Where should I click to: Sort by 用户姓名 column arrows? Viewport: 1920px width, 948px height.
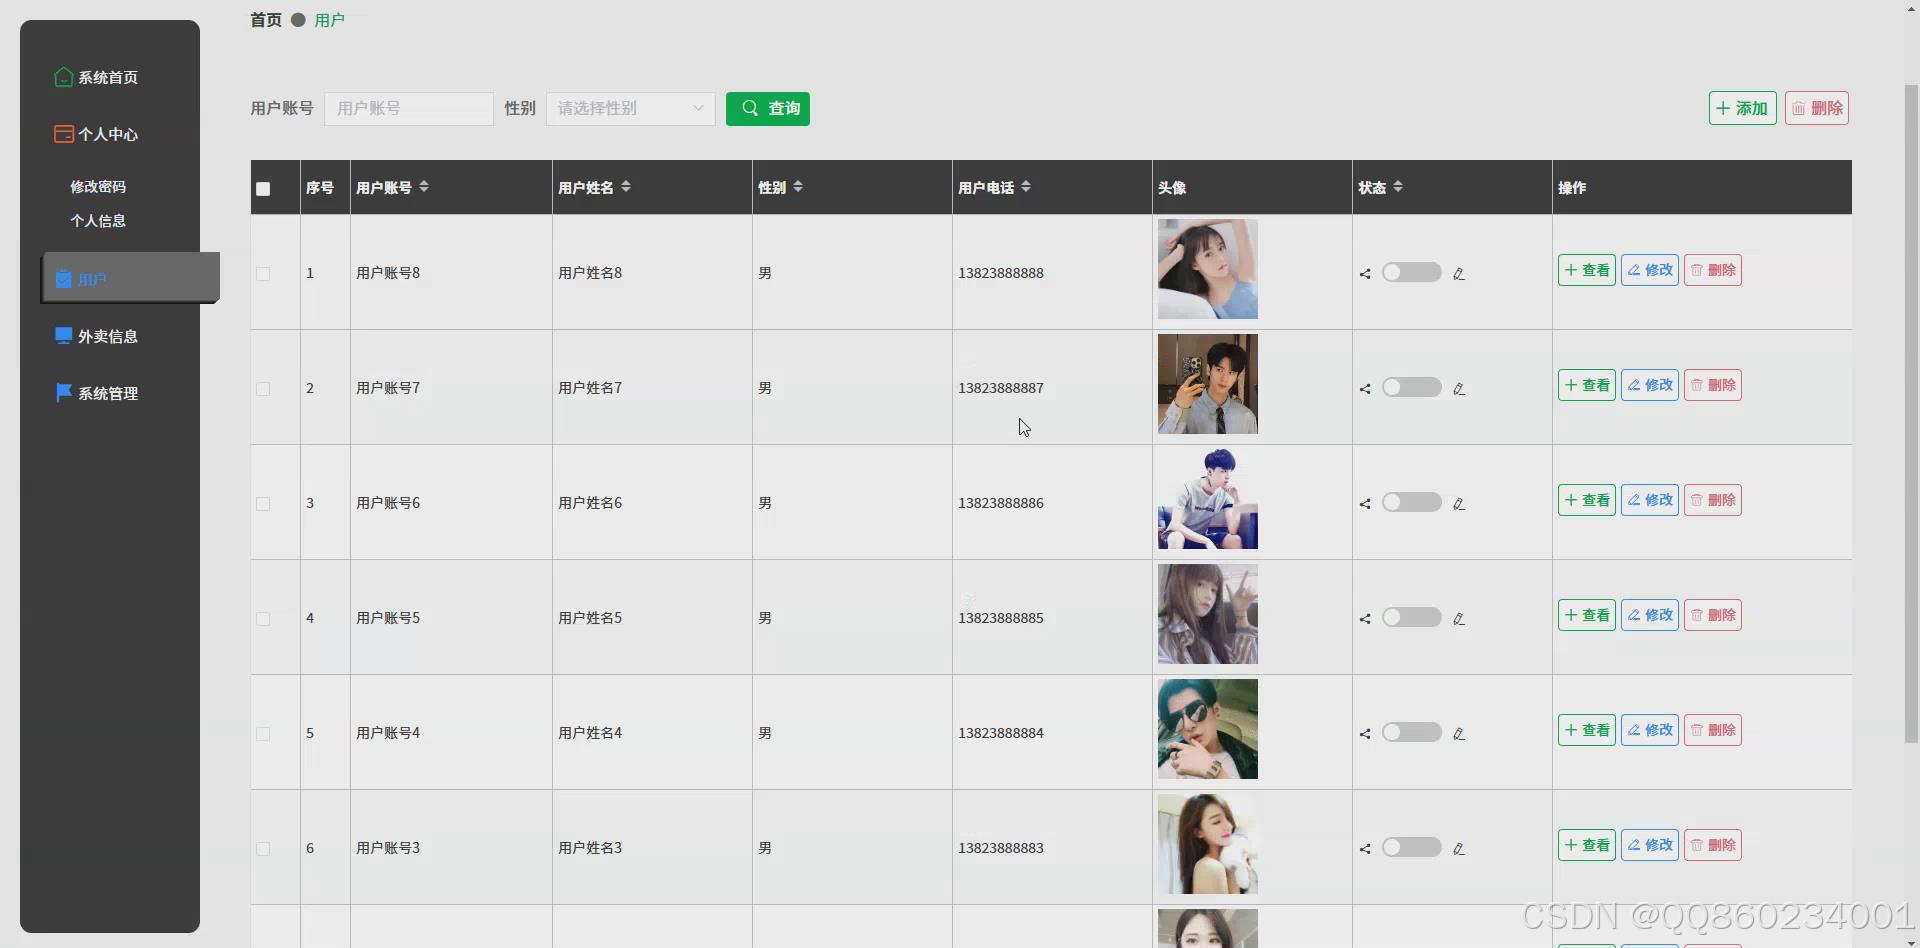(x=626, y=186)
